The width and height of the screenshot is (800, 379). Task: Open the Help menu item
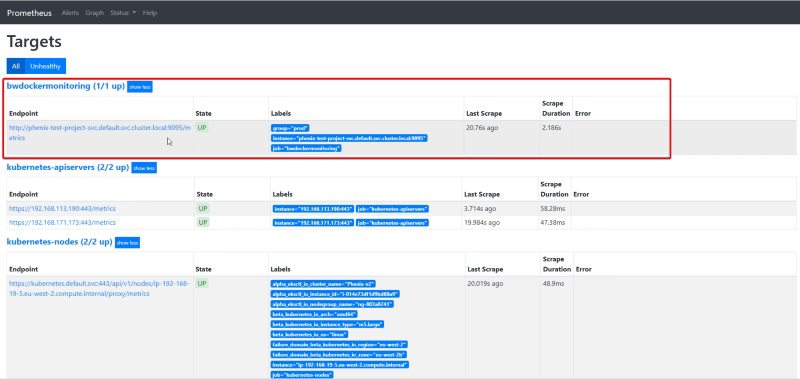[x=150, y=13]
